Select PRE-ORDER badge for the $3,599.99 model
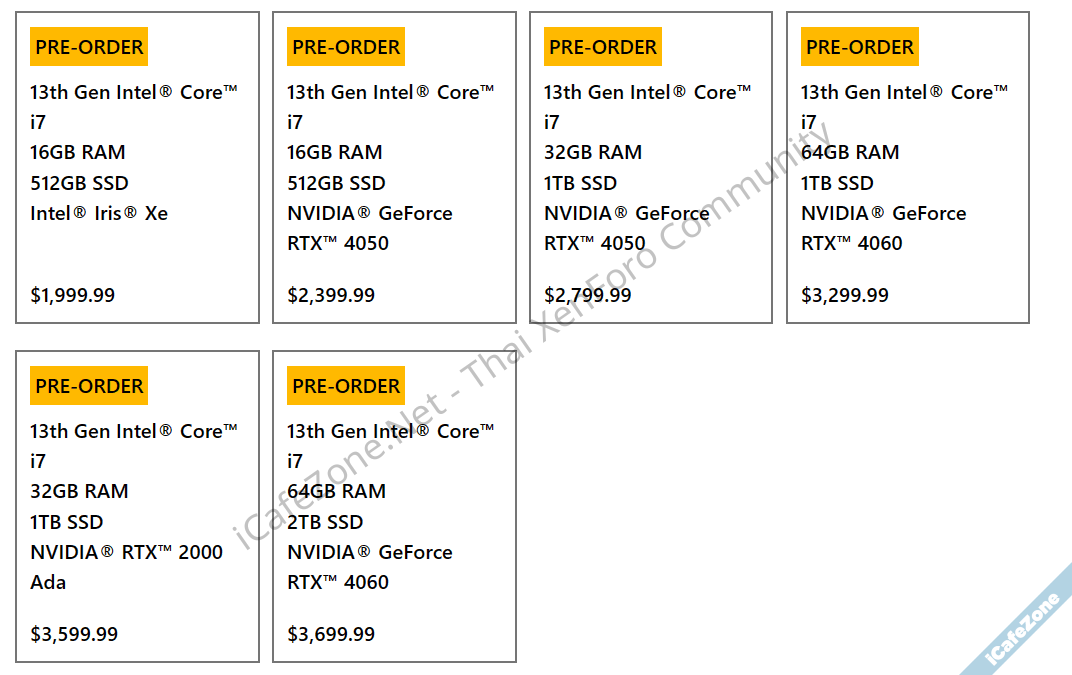The image size is (1072, 675). tap(89, 386)
